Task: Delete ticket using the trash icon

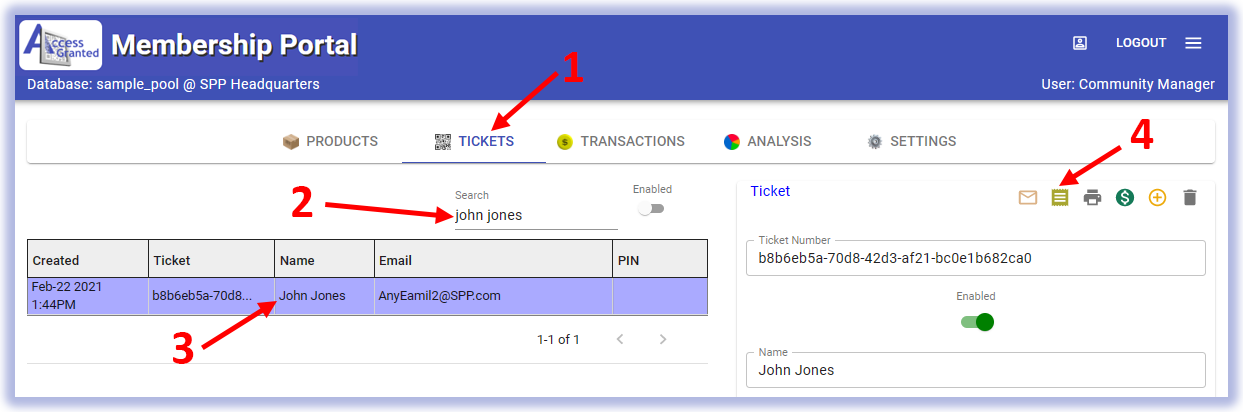Action: tap(1189, 198)
